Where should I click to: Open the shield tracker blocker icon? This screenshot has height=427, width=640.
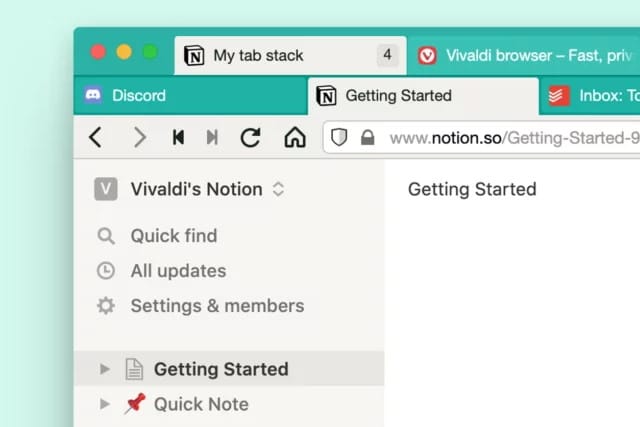340,138
